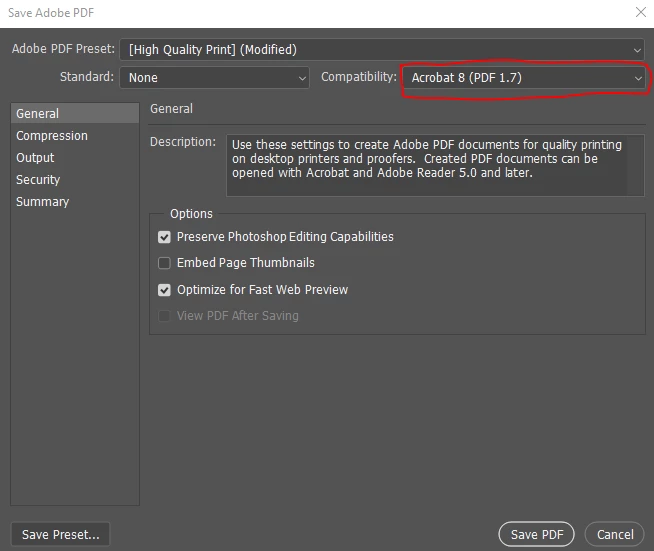Click the Description label text
The width and height of the screenshot is (654, 551).
(x=183, y=142)
